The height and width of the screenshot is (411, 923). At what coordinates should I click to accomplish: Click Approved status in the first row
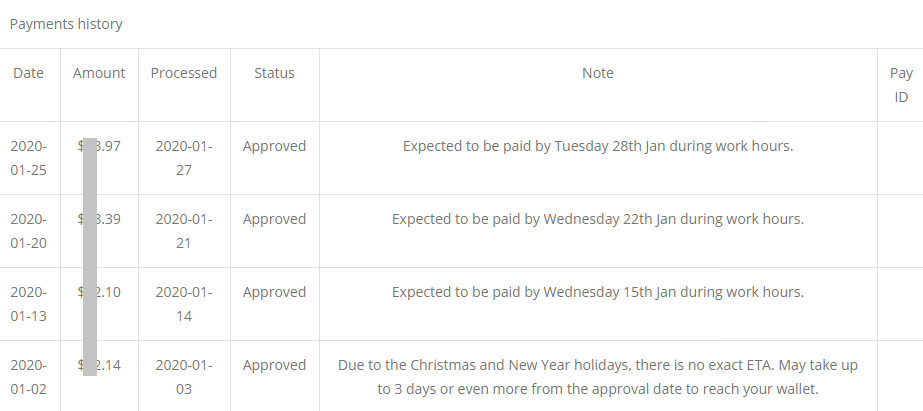click(x=274, y=146)
